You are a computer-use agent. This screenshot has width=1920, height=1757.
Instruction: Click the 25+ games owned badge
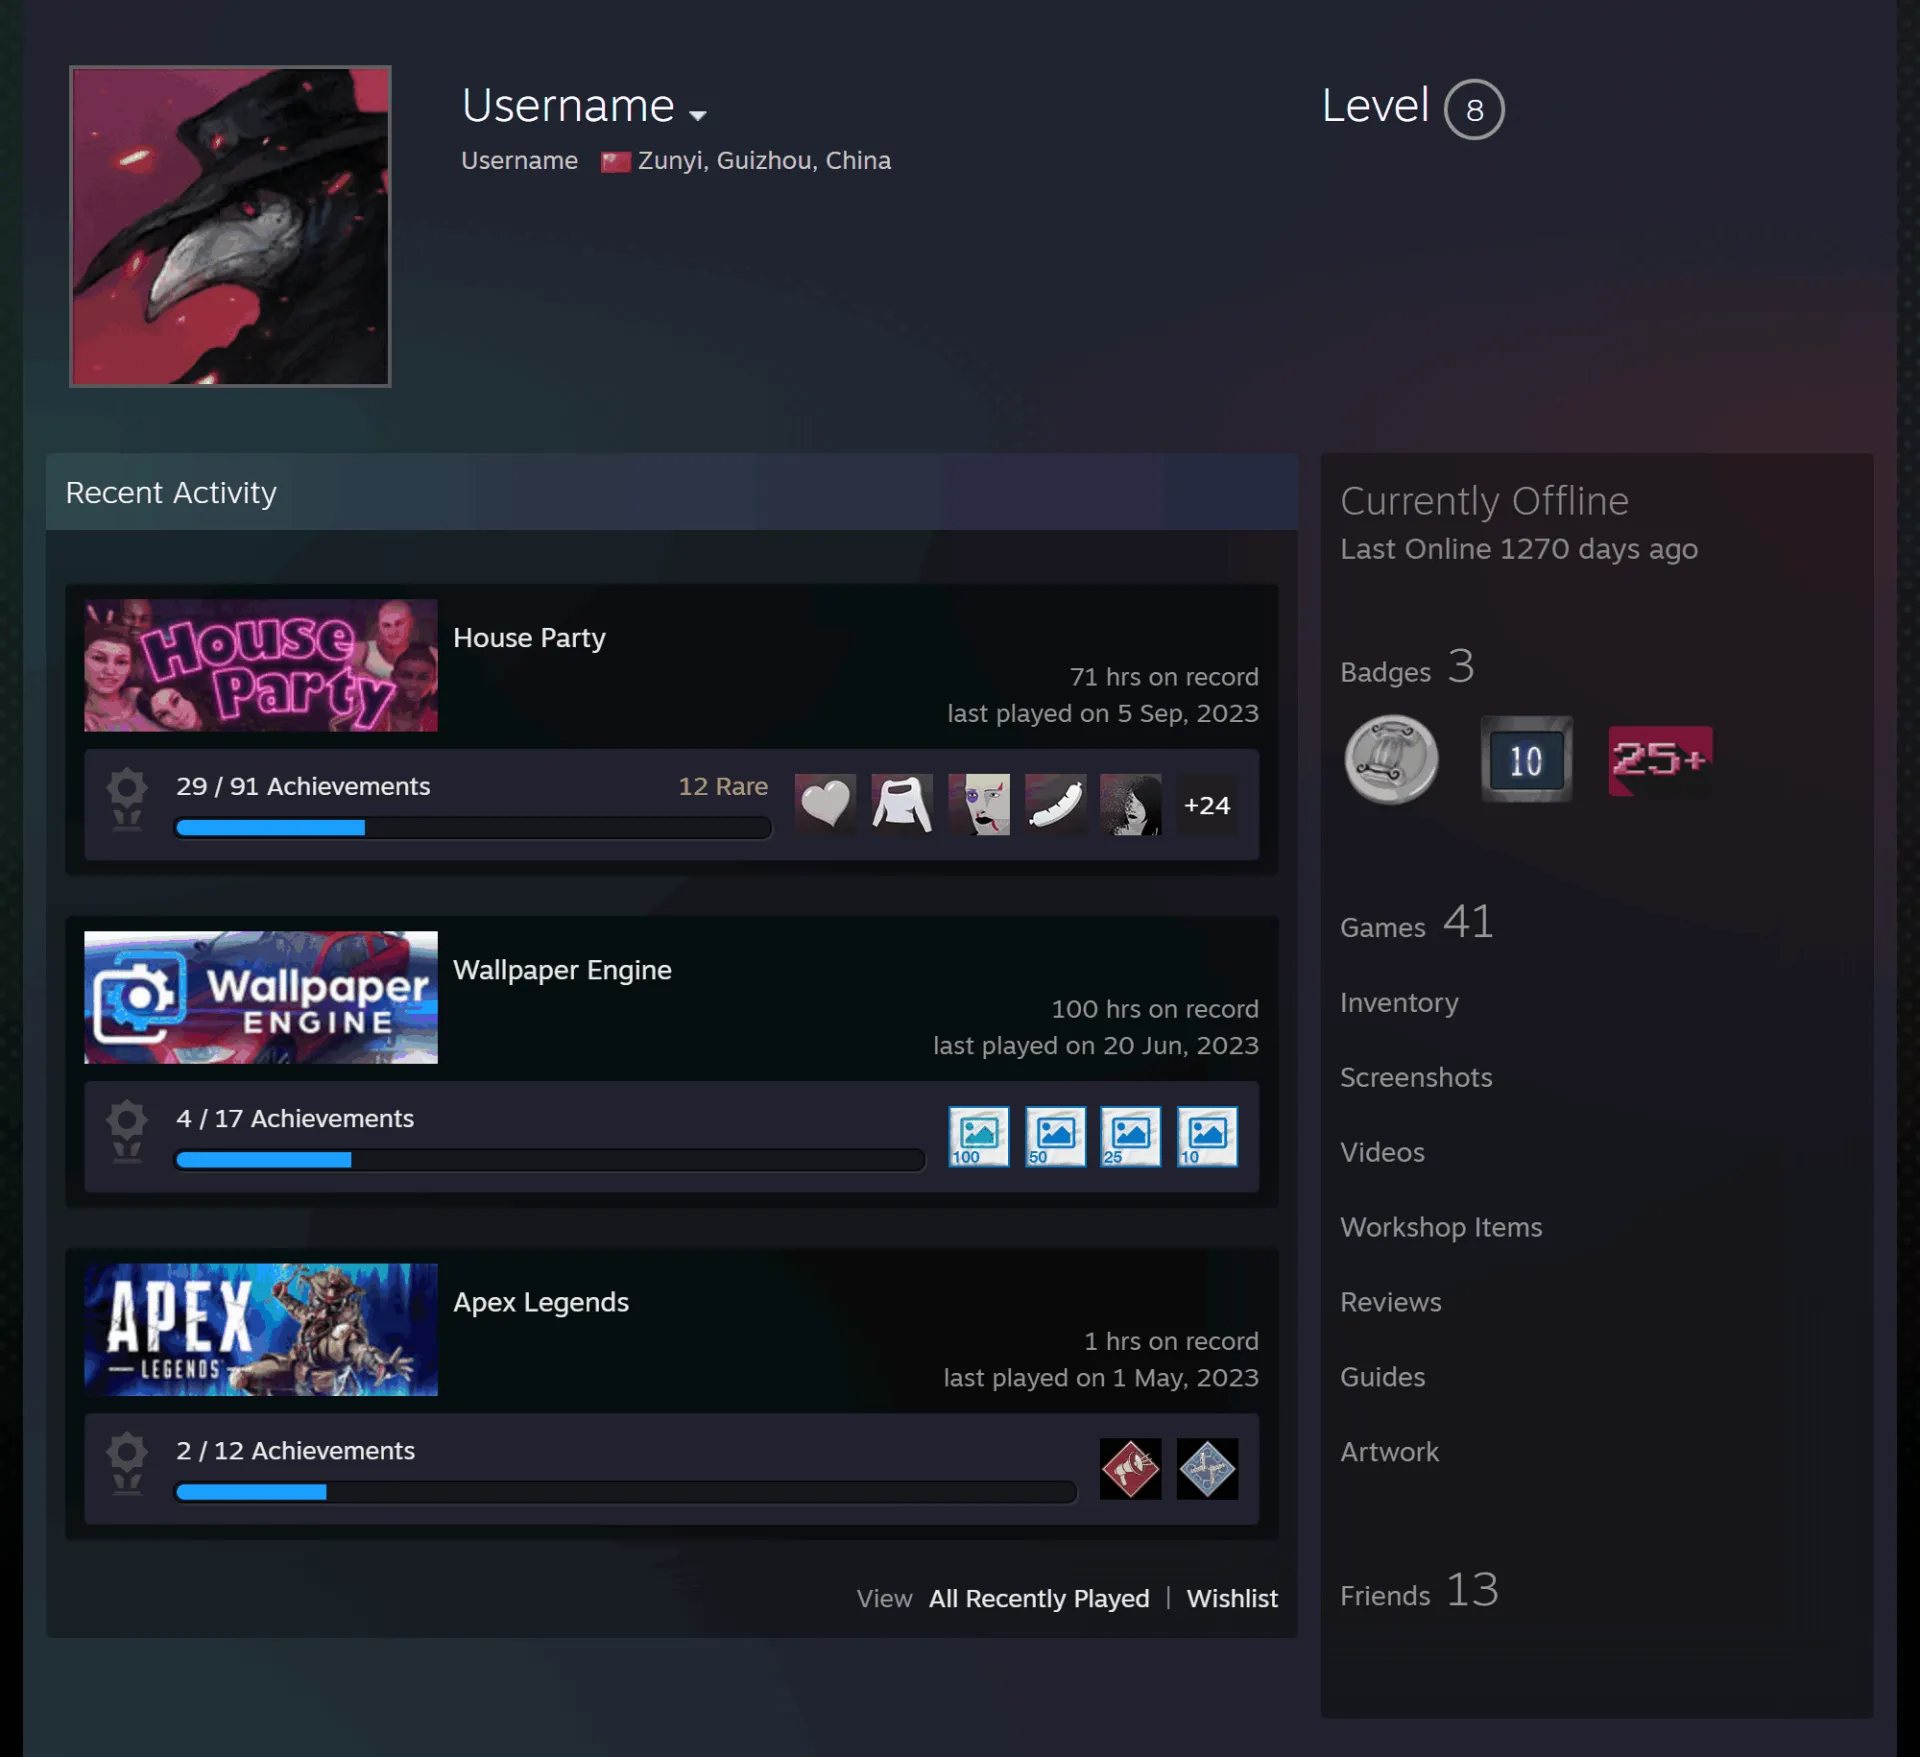tap(1660, 760)
